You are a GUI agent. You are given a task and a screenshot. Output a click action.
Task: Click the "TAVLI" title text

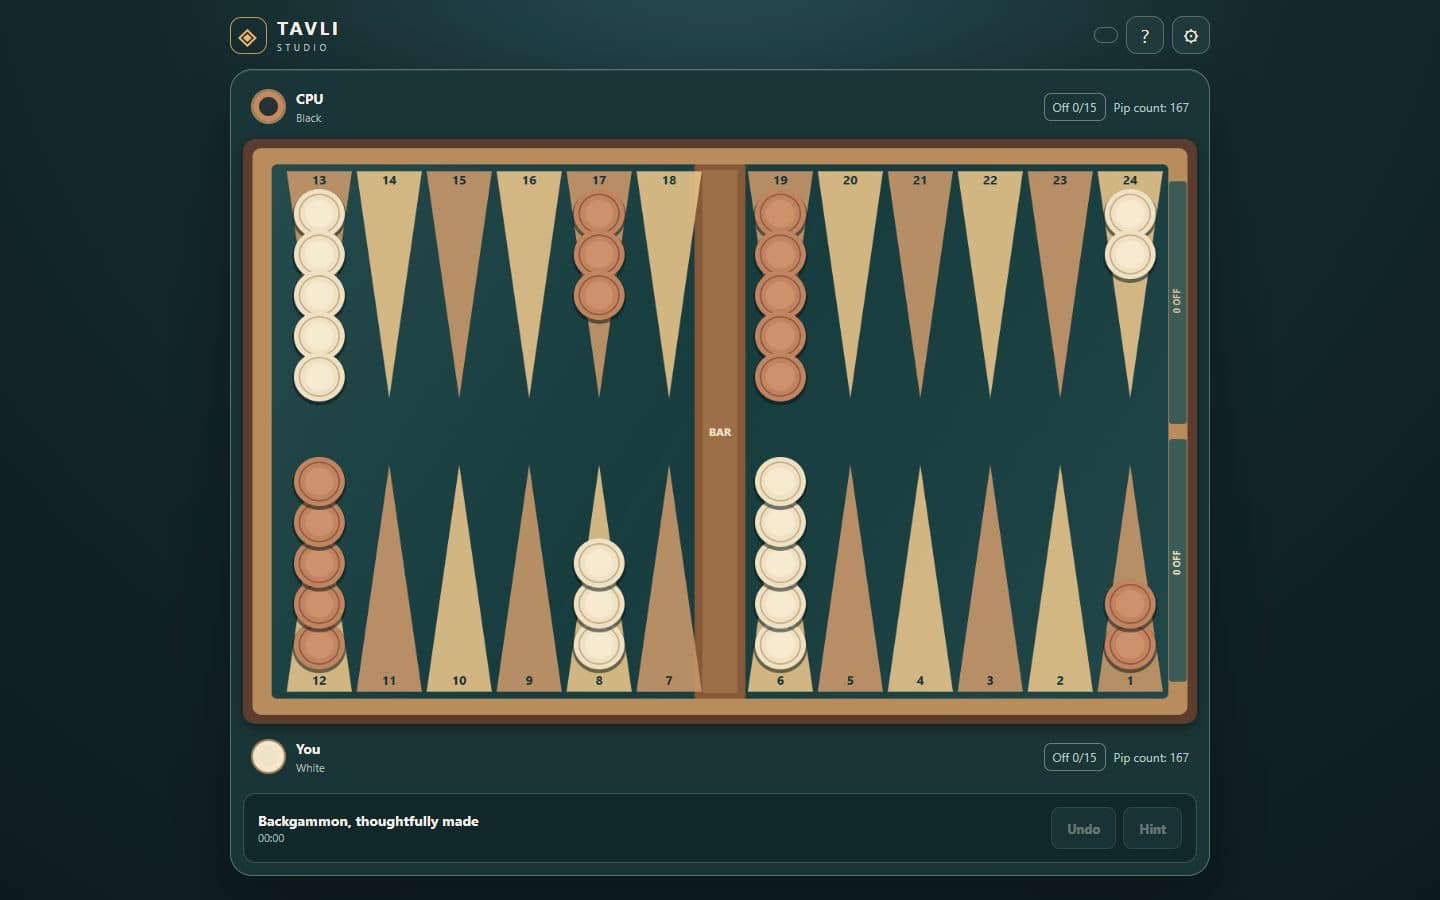click(307, 29)
